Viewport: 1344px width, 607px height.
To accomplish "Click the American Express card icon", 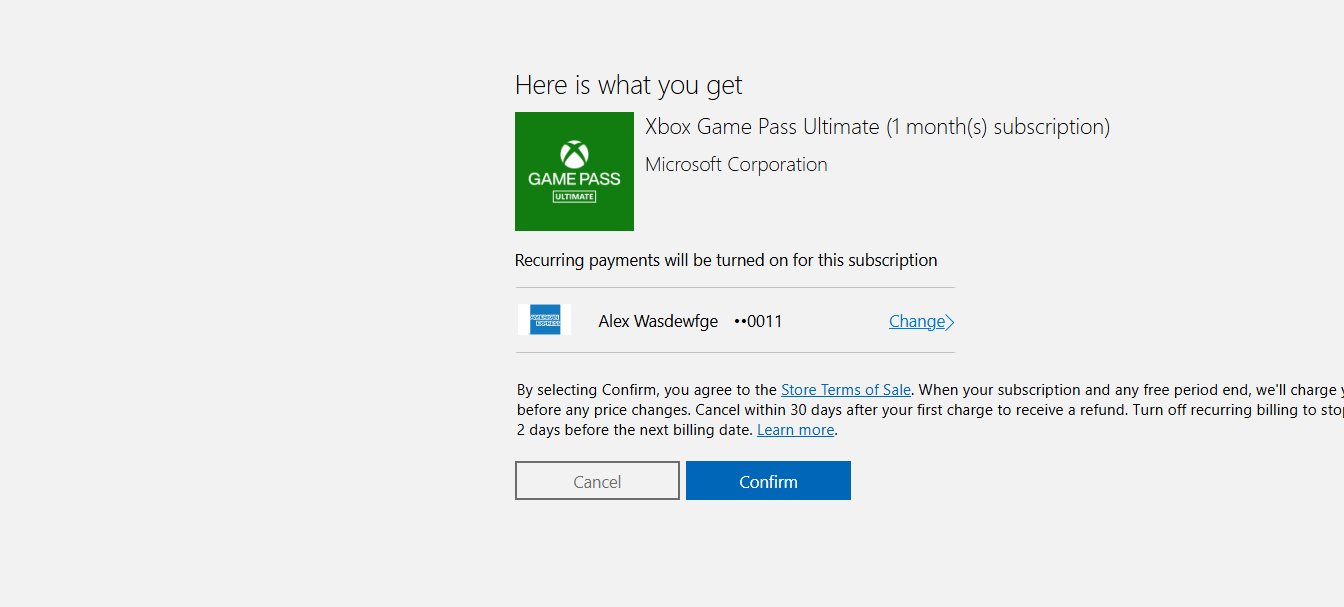I will [545, 320].
